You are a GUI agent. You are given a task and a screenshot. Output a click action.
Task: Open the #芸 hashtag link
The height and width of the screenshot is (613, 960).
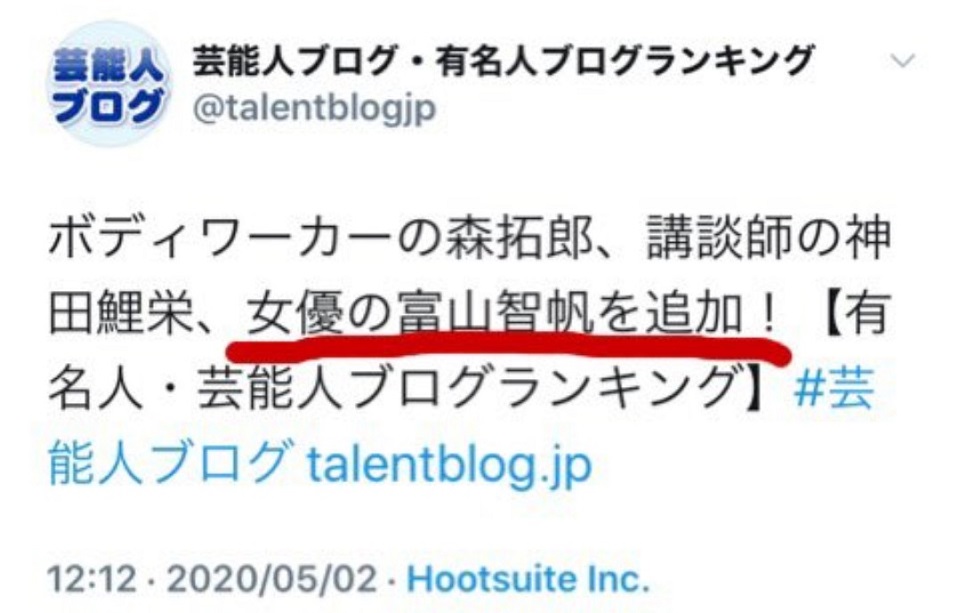coord(833,390)
